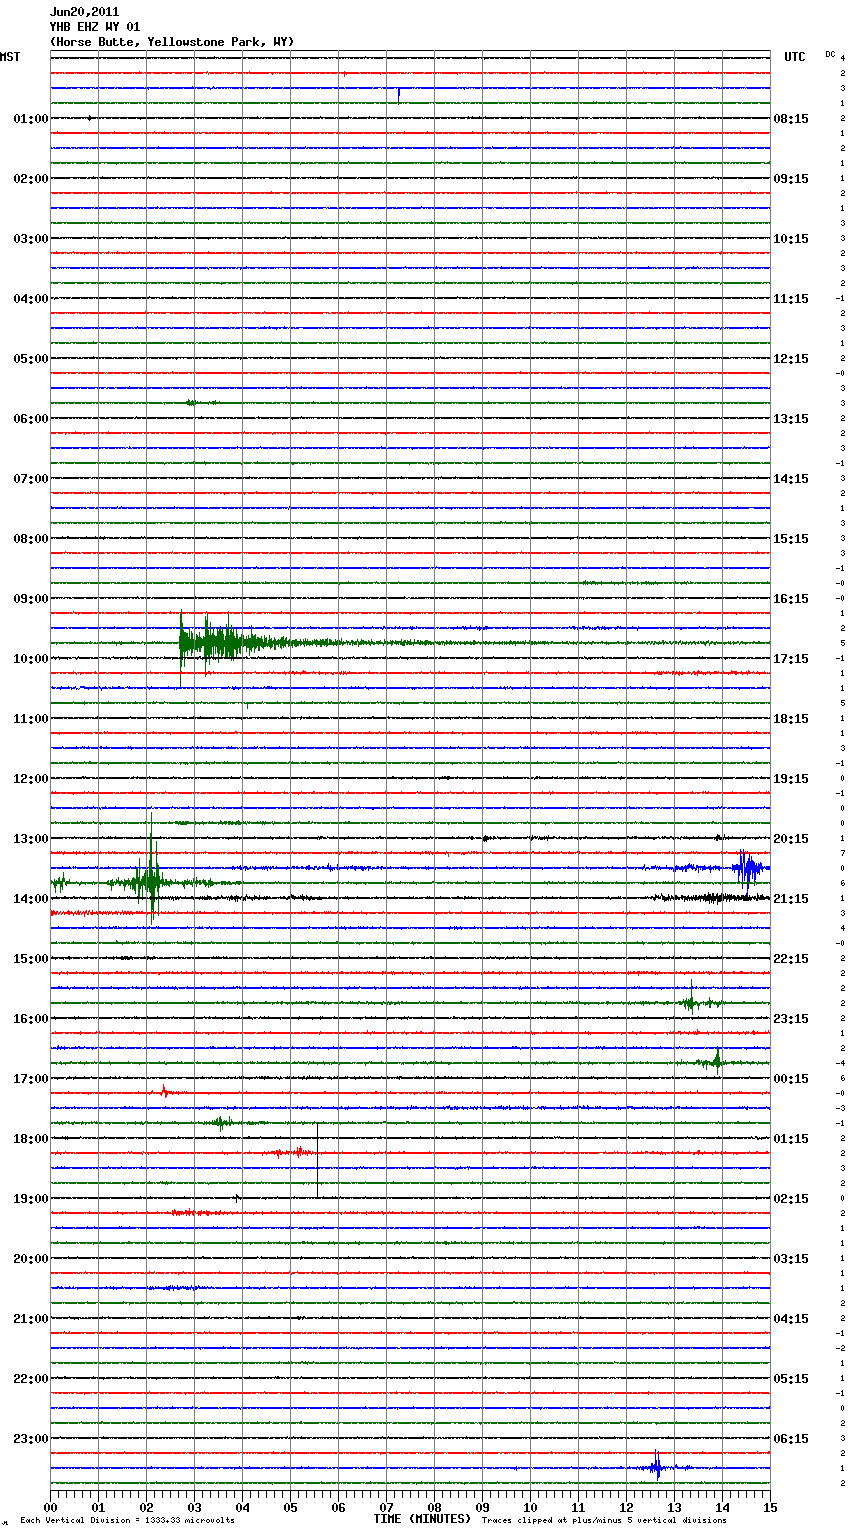Click the vertical division microvolts scale note
This screenshot has width=850, height=1534.
point(127,1520)
